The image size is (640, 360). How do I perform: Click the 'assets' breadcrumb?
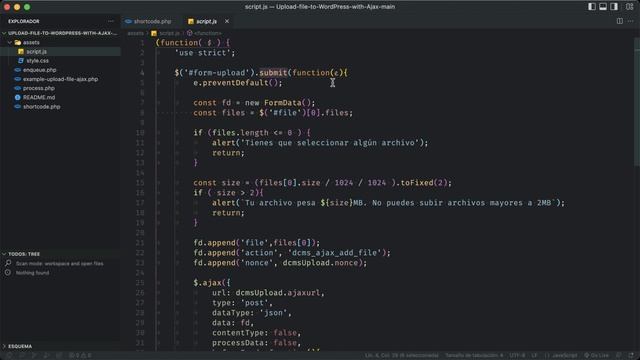pos(136,33)
